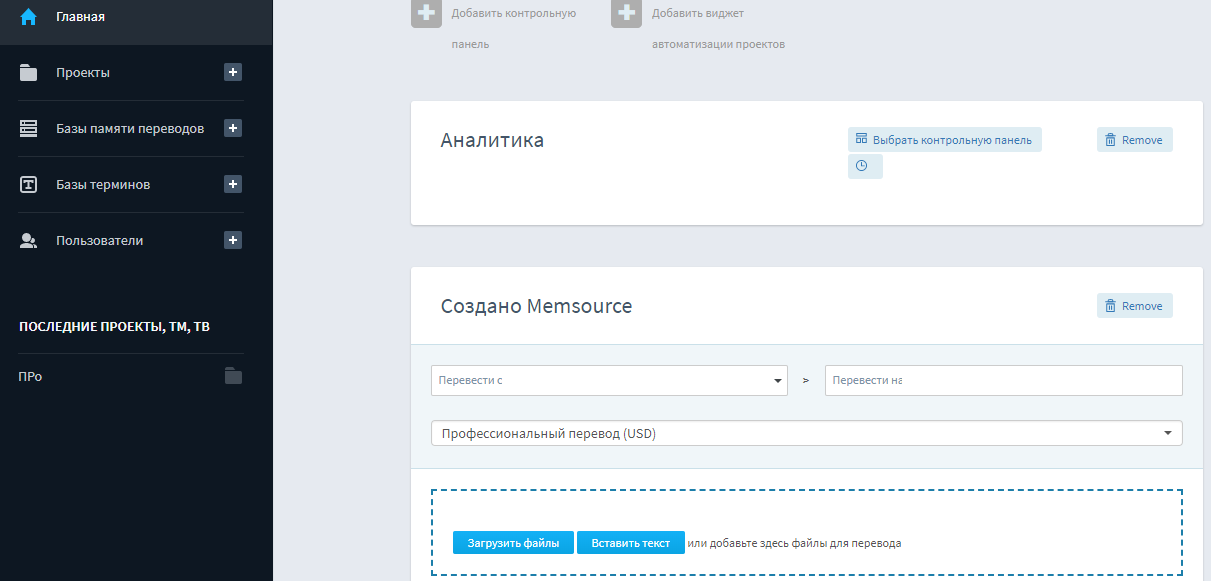Click the plus icon to add контрольную панель

(427, 14)
